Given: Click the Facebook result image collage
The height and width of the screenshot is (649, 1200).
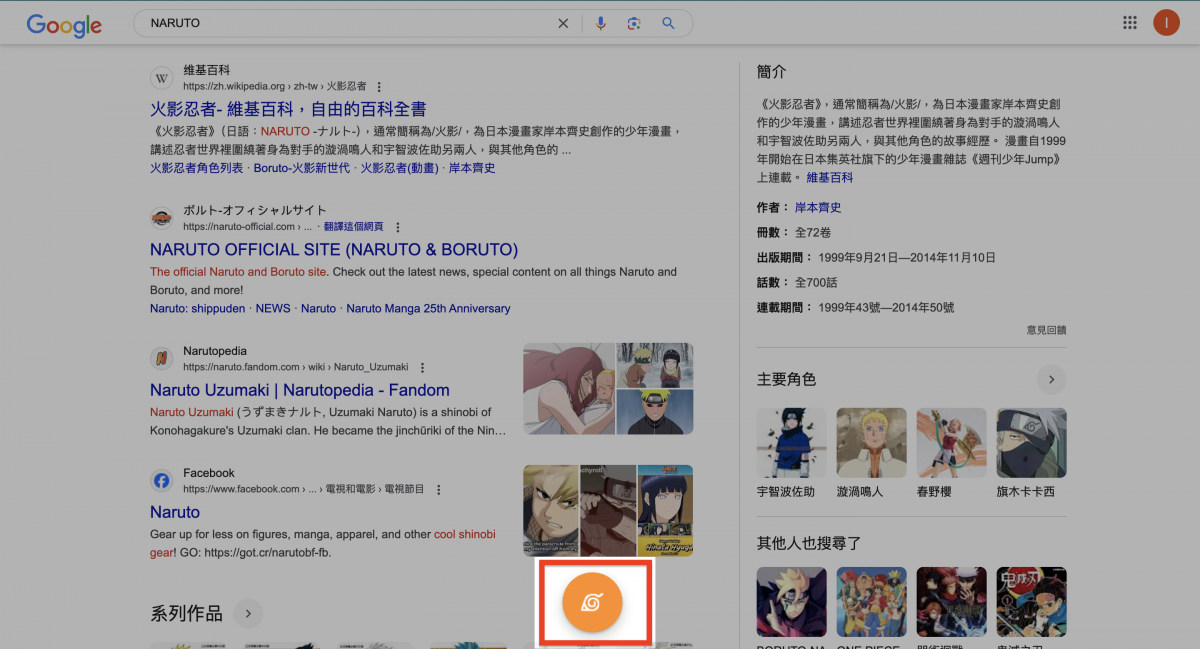Looking at the screenshot, I should click(x=608, y=510).
